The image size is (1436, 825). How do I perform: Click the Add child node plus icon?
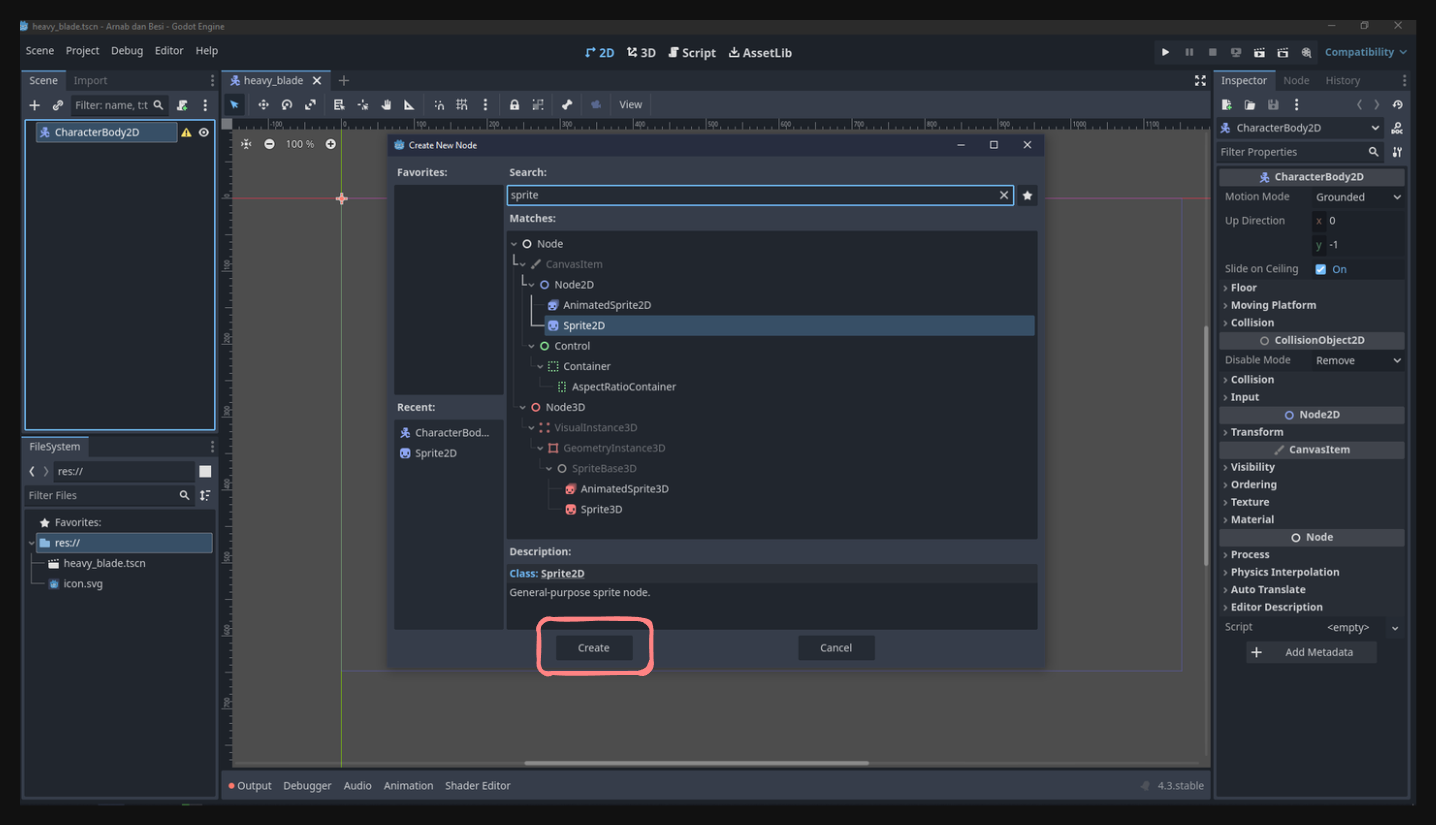click(34, 105)
